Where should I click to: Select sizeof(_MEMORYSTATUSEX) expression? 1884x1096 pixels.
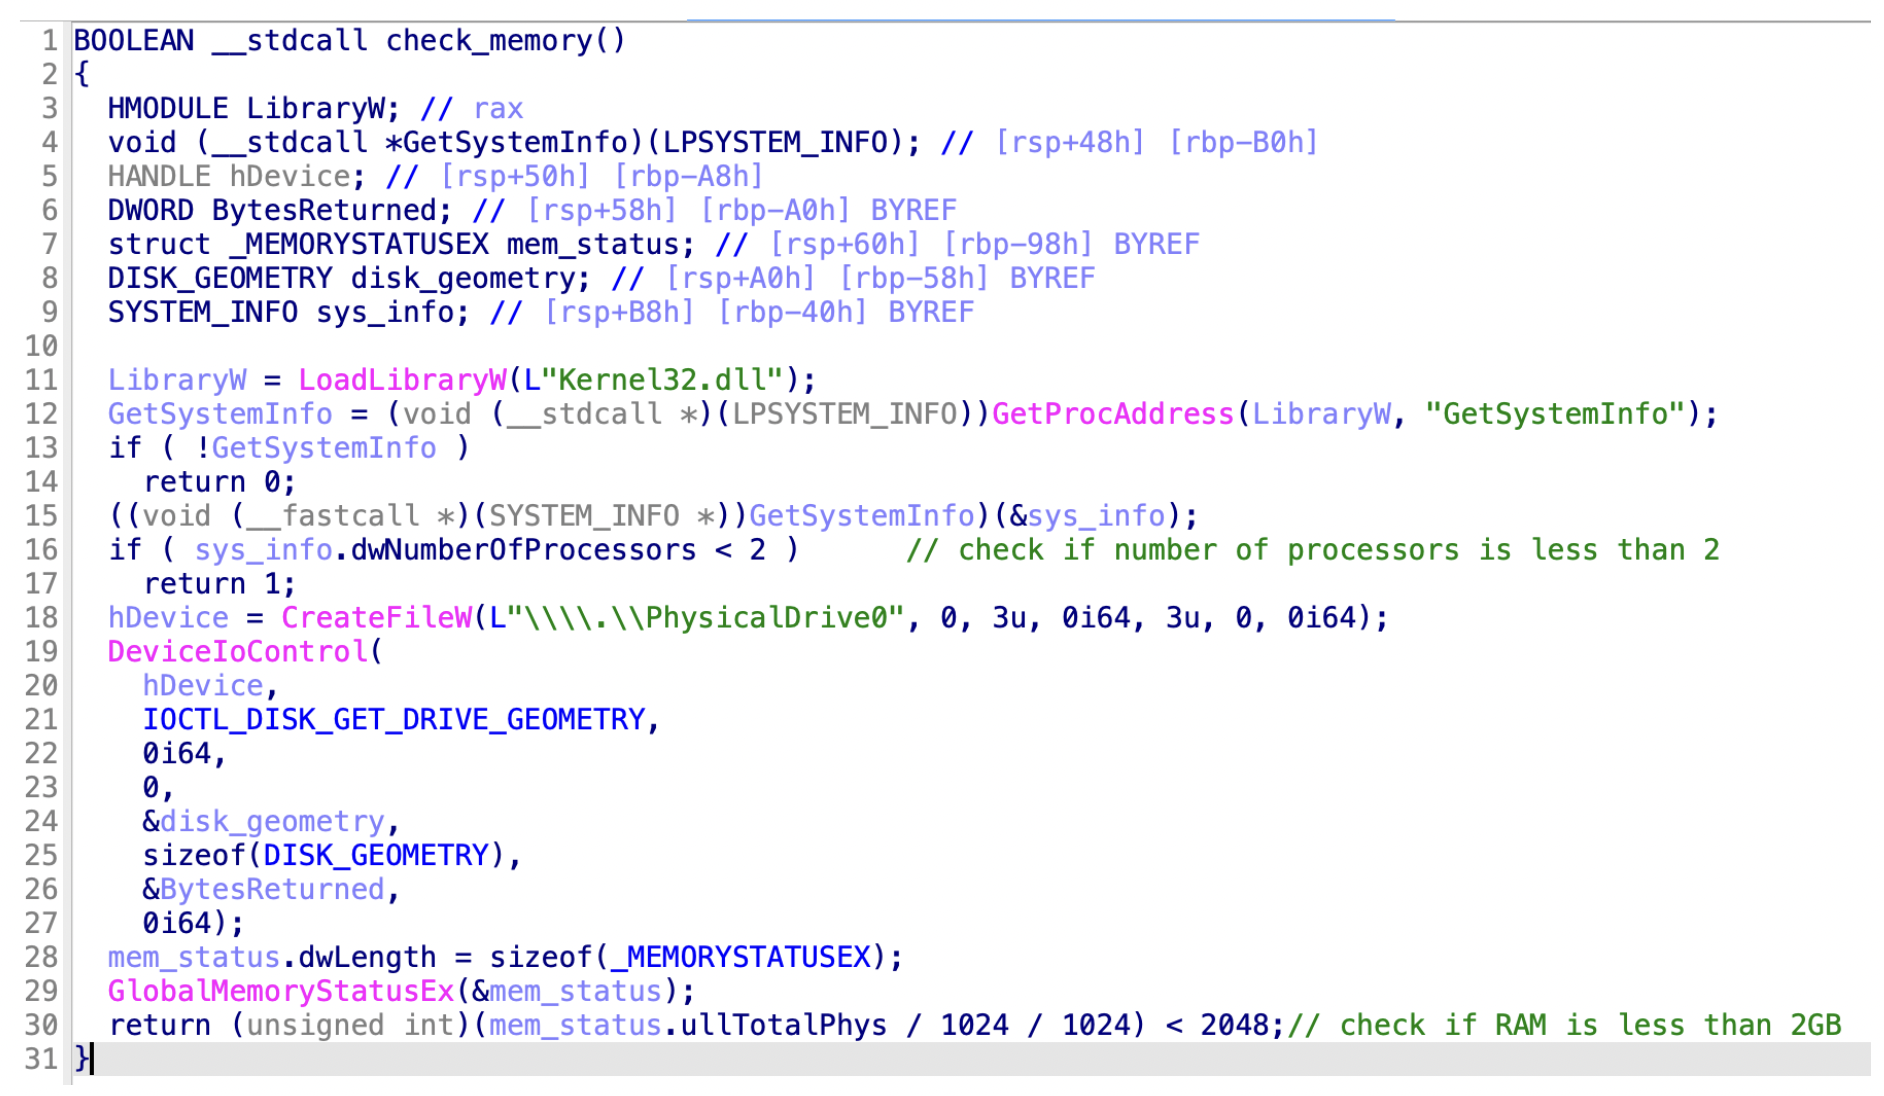[x=688, y=958]
